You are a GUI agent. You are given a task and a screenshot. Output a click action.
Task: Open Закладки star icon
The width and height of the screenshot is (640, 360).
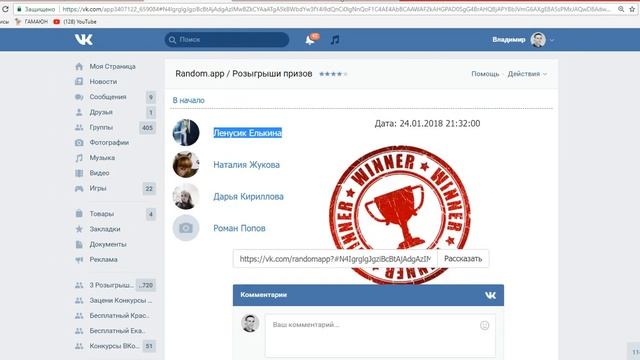pos(79,229)
